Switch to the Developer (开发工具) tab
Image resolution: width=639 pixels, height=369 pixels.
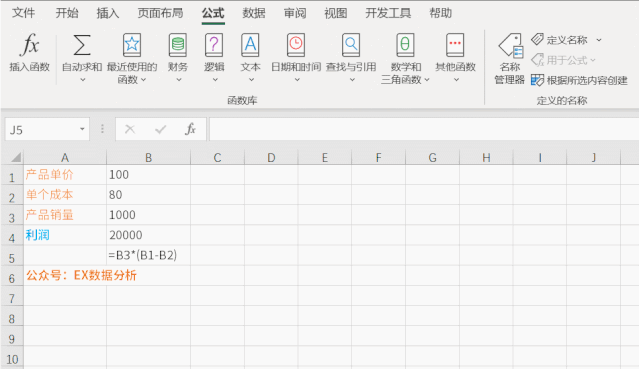(x=388, y=13)
